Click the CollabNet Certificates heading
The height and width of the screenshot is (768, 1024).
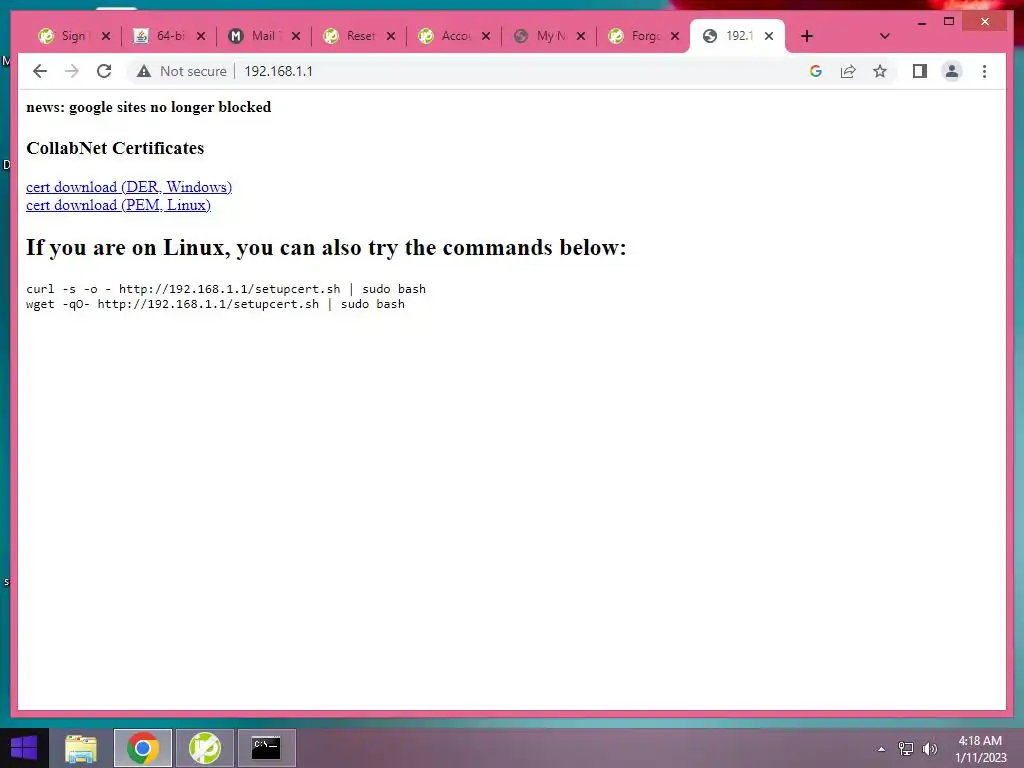115,148
